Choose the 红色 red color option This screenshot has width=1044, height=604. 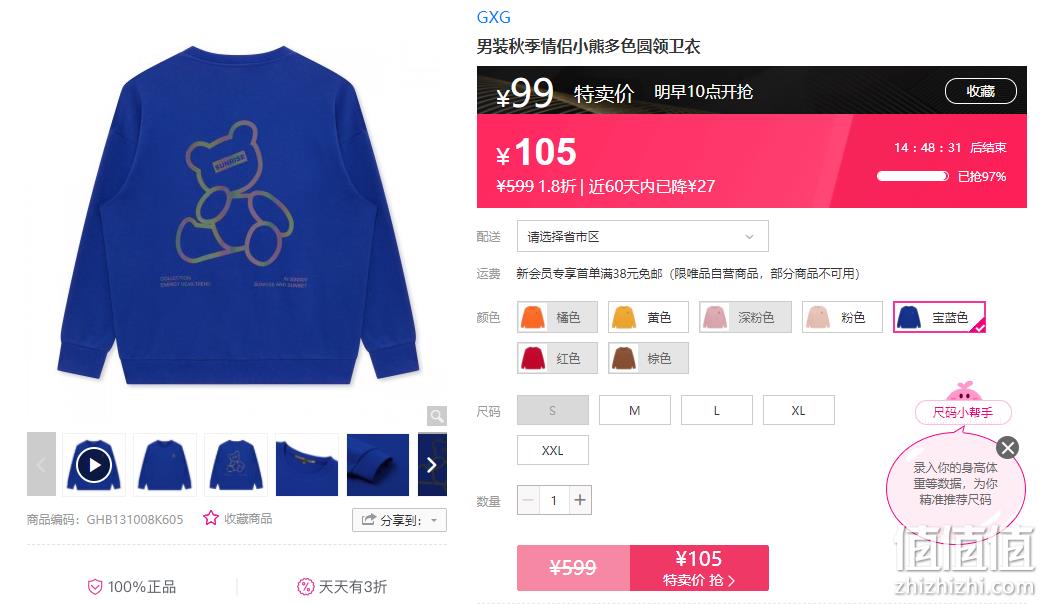[x=558, y=358]
